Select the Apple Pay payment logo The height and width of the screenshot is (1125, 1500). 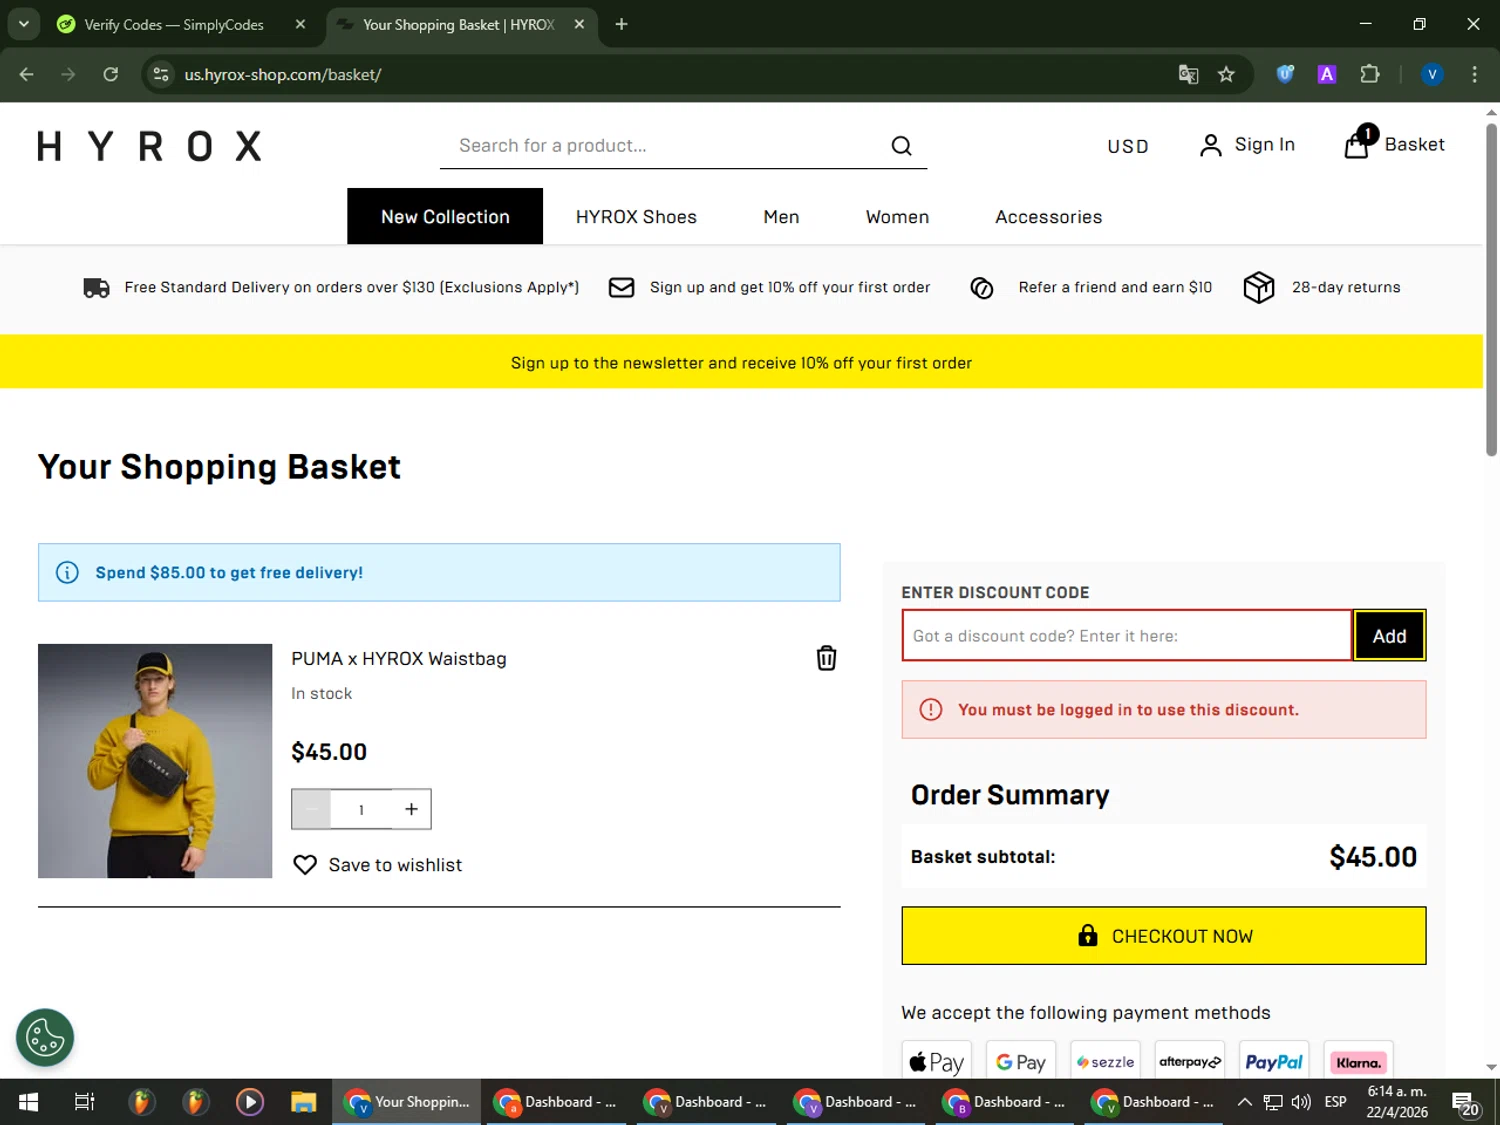(937, 1062)
